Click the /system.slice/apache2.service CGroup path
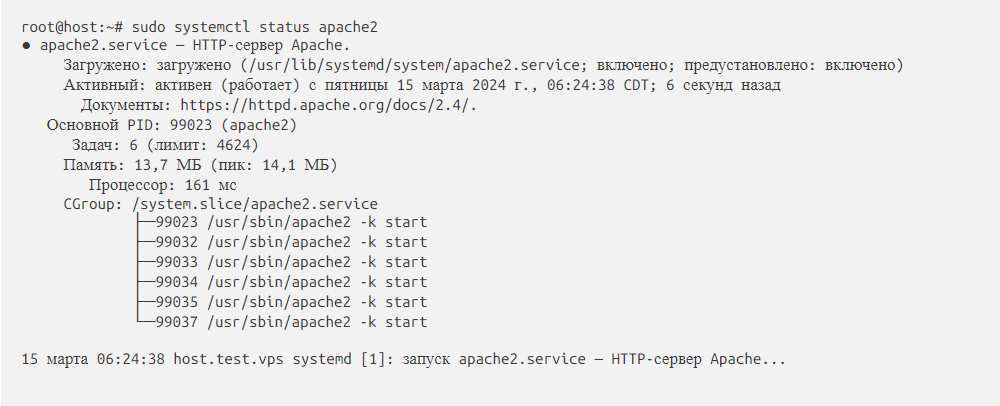 pos(255,203)
